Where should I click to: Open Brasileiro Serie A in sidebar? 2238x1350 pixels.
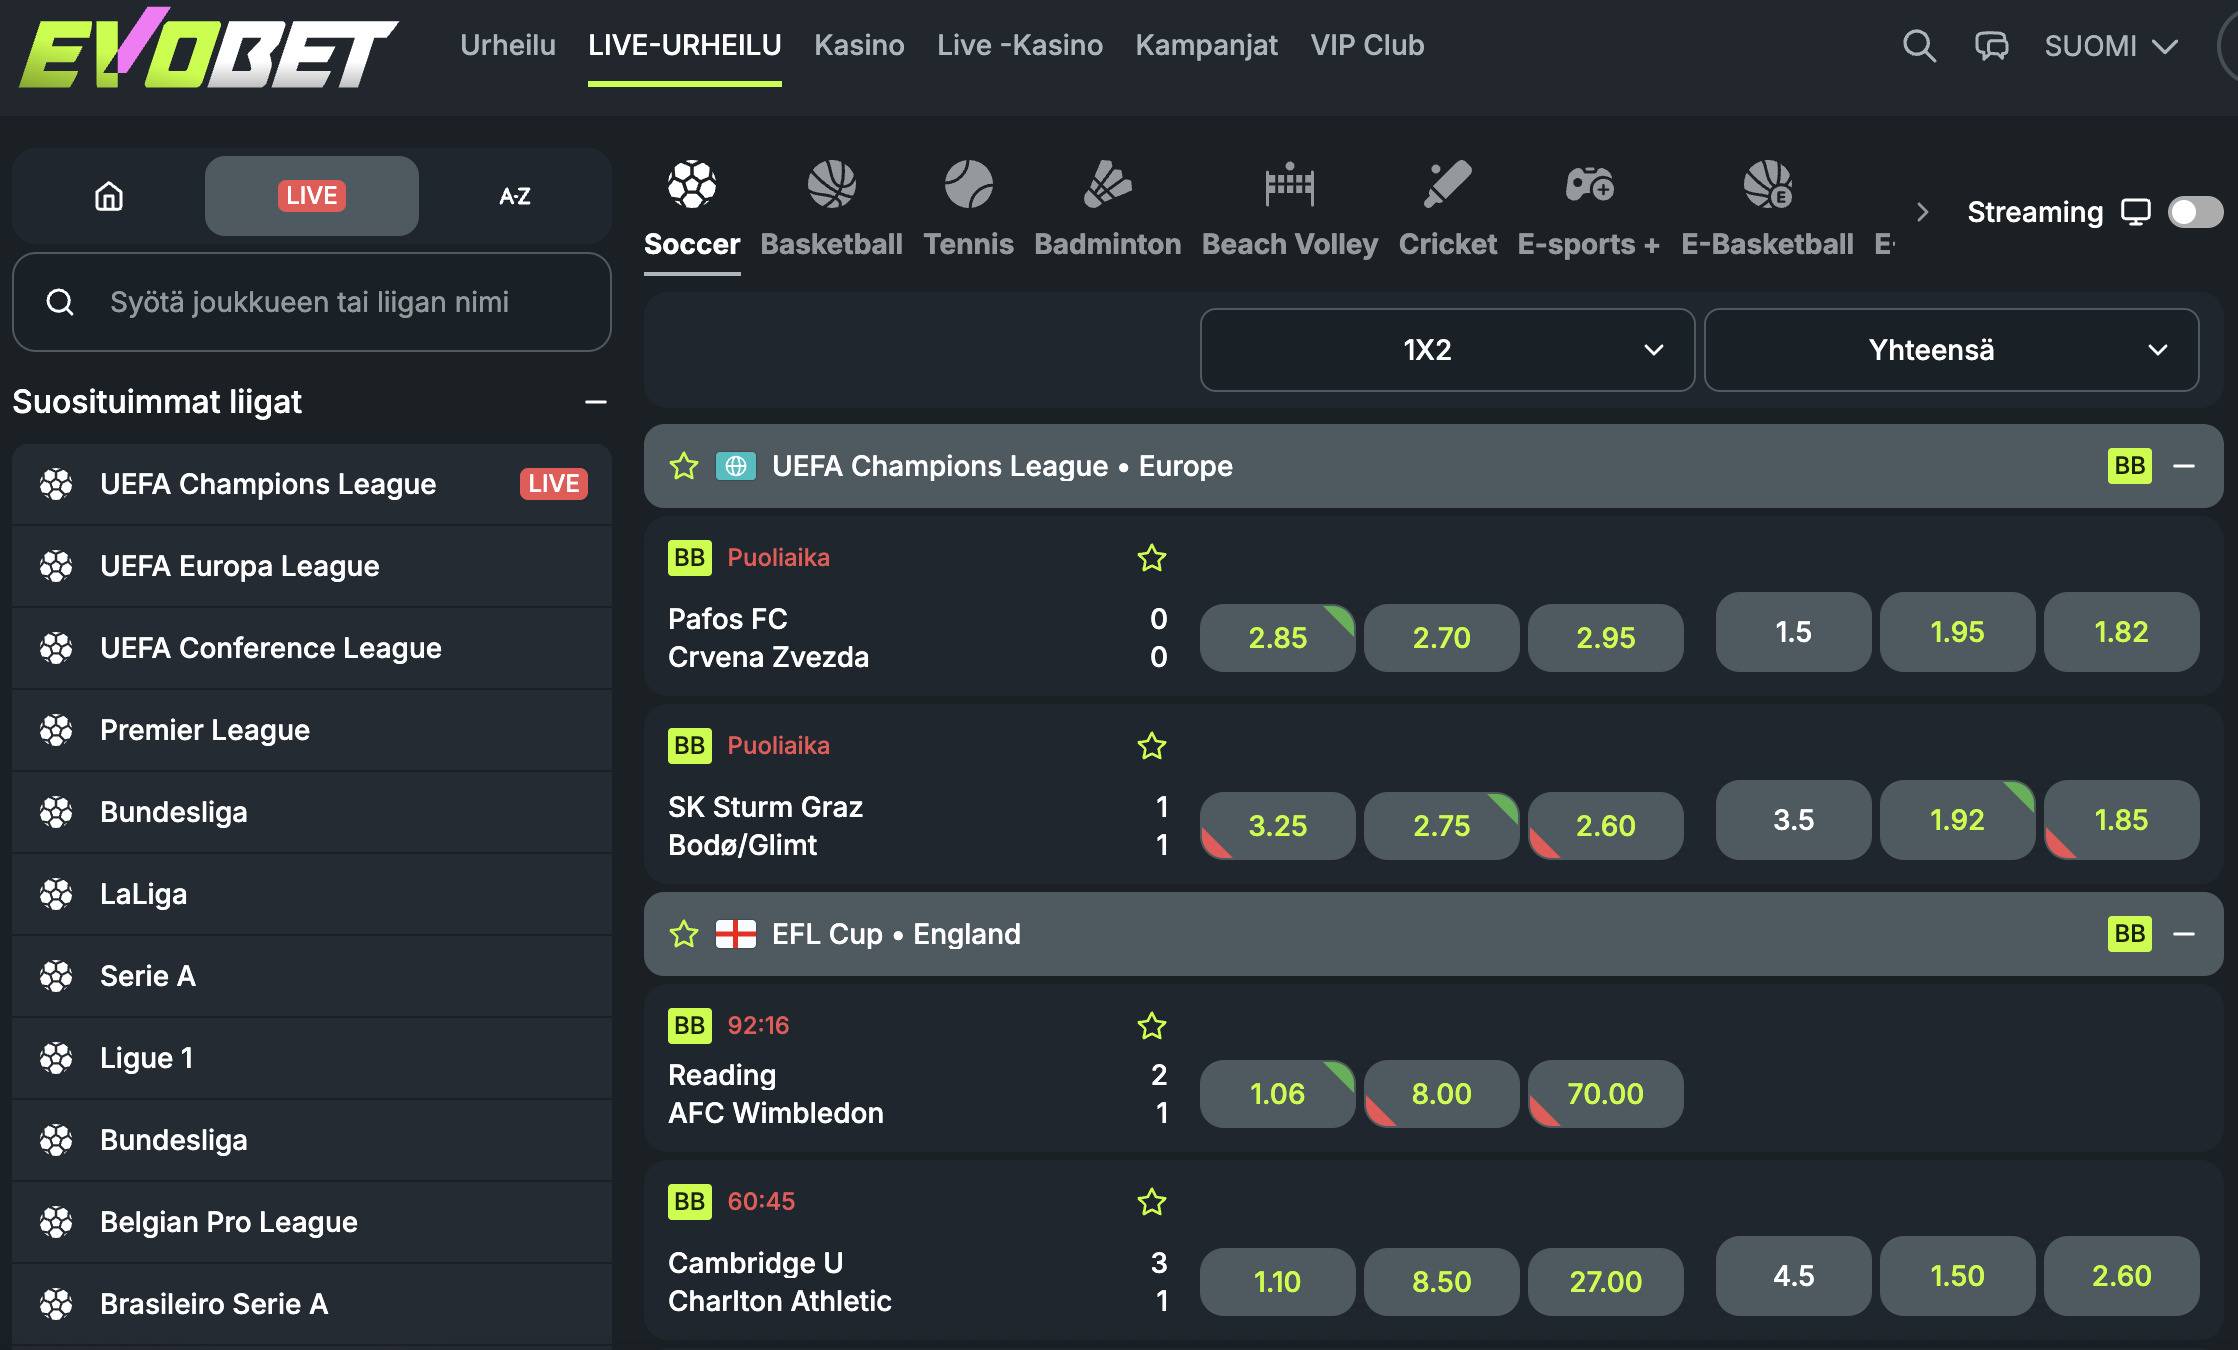(x=312, y=1304)
